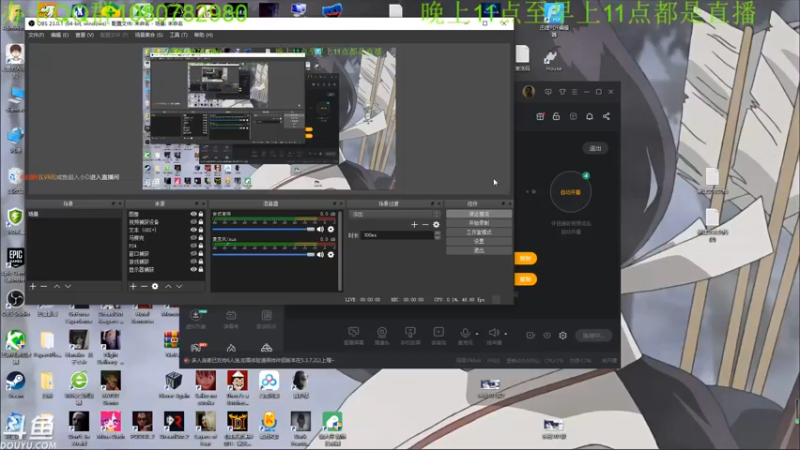Open the gift calendar icon in Douyu companion toolbar
This screenshot has width=800, height=450.
540,116
